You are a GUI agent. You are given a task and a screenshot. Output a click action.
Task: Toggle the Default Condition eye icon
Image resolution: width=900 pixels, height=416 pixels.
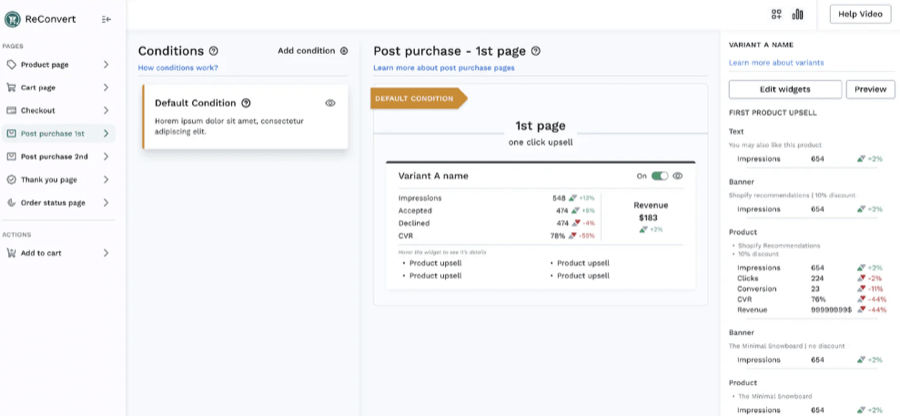point(330,103)
